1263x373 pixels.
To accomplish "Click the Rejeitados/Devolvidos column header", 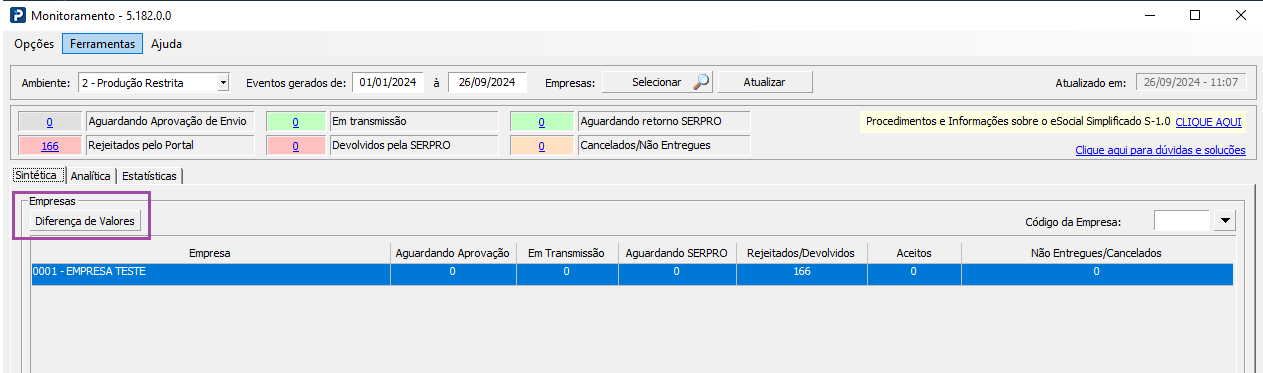I will tap(801, 253).
